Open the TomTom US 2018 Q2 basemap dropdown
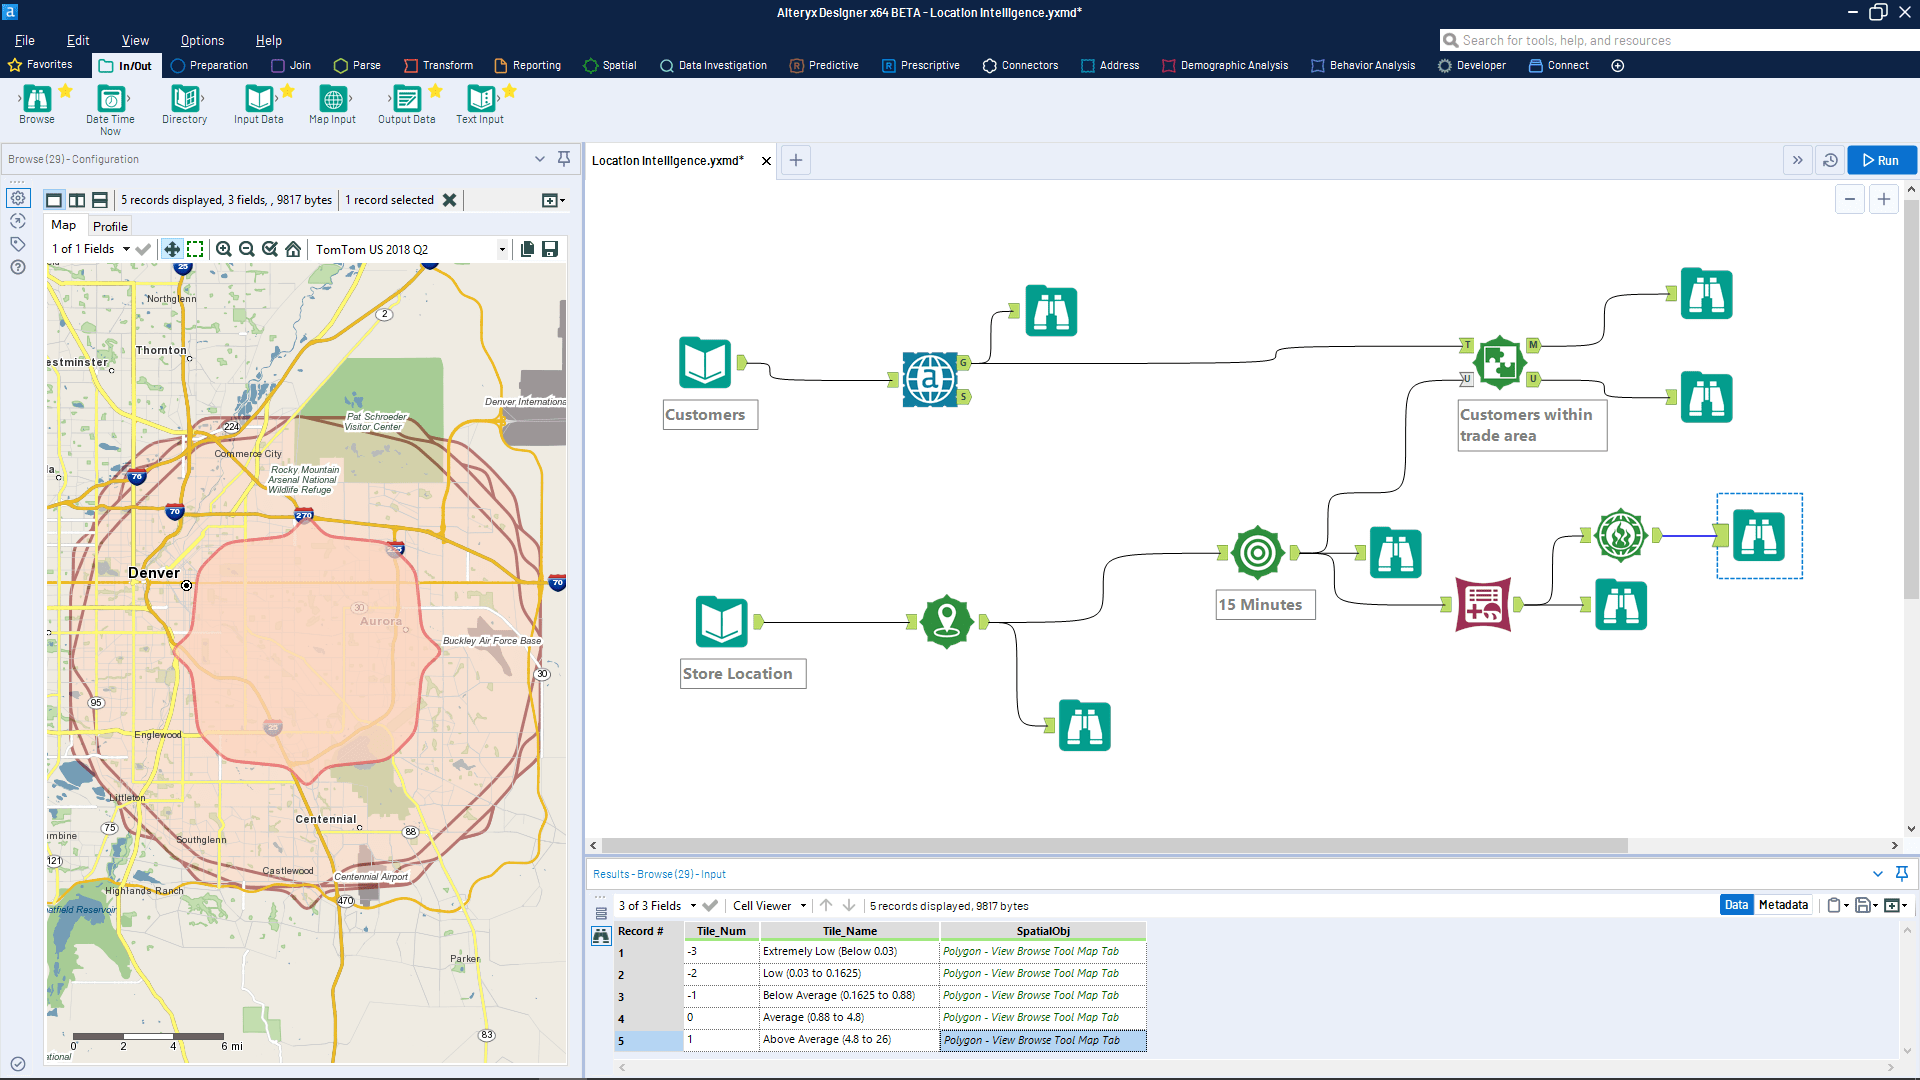This screenshot has width=1920, height=1080. coord(502,249)
